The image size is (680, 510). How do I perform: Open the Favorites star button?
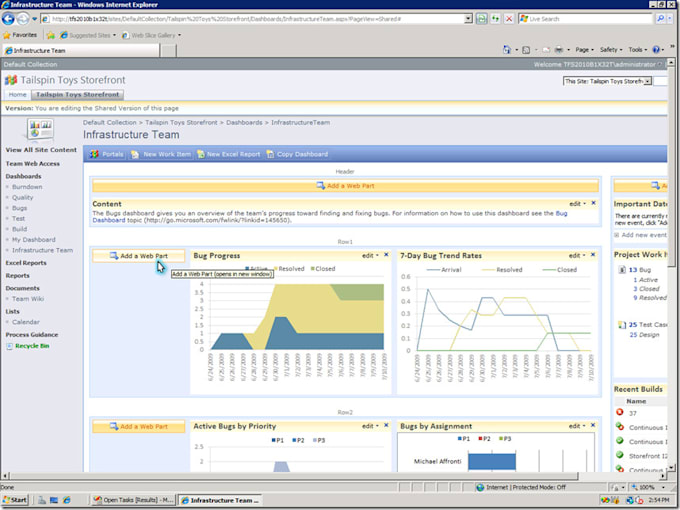[x=20, y=35]
